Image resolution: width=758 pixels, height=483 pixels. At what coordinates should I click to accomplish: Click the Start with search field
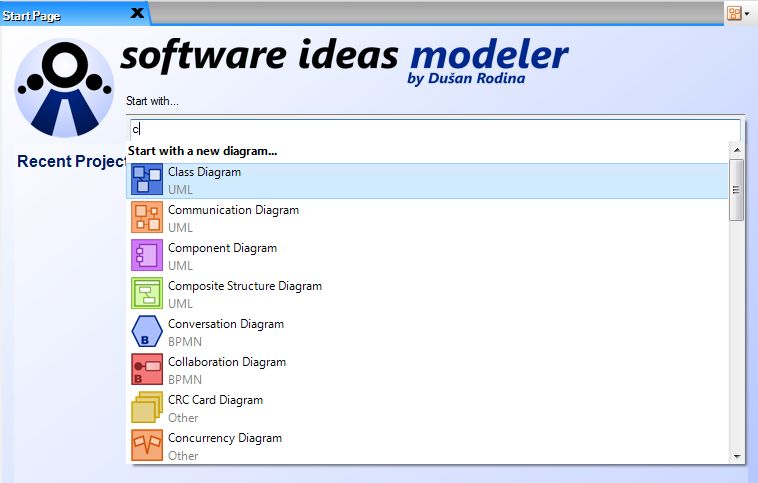click(435, 129)
